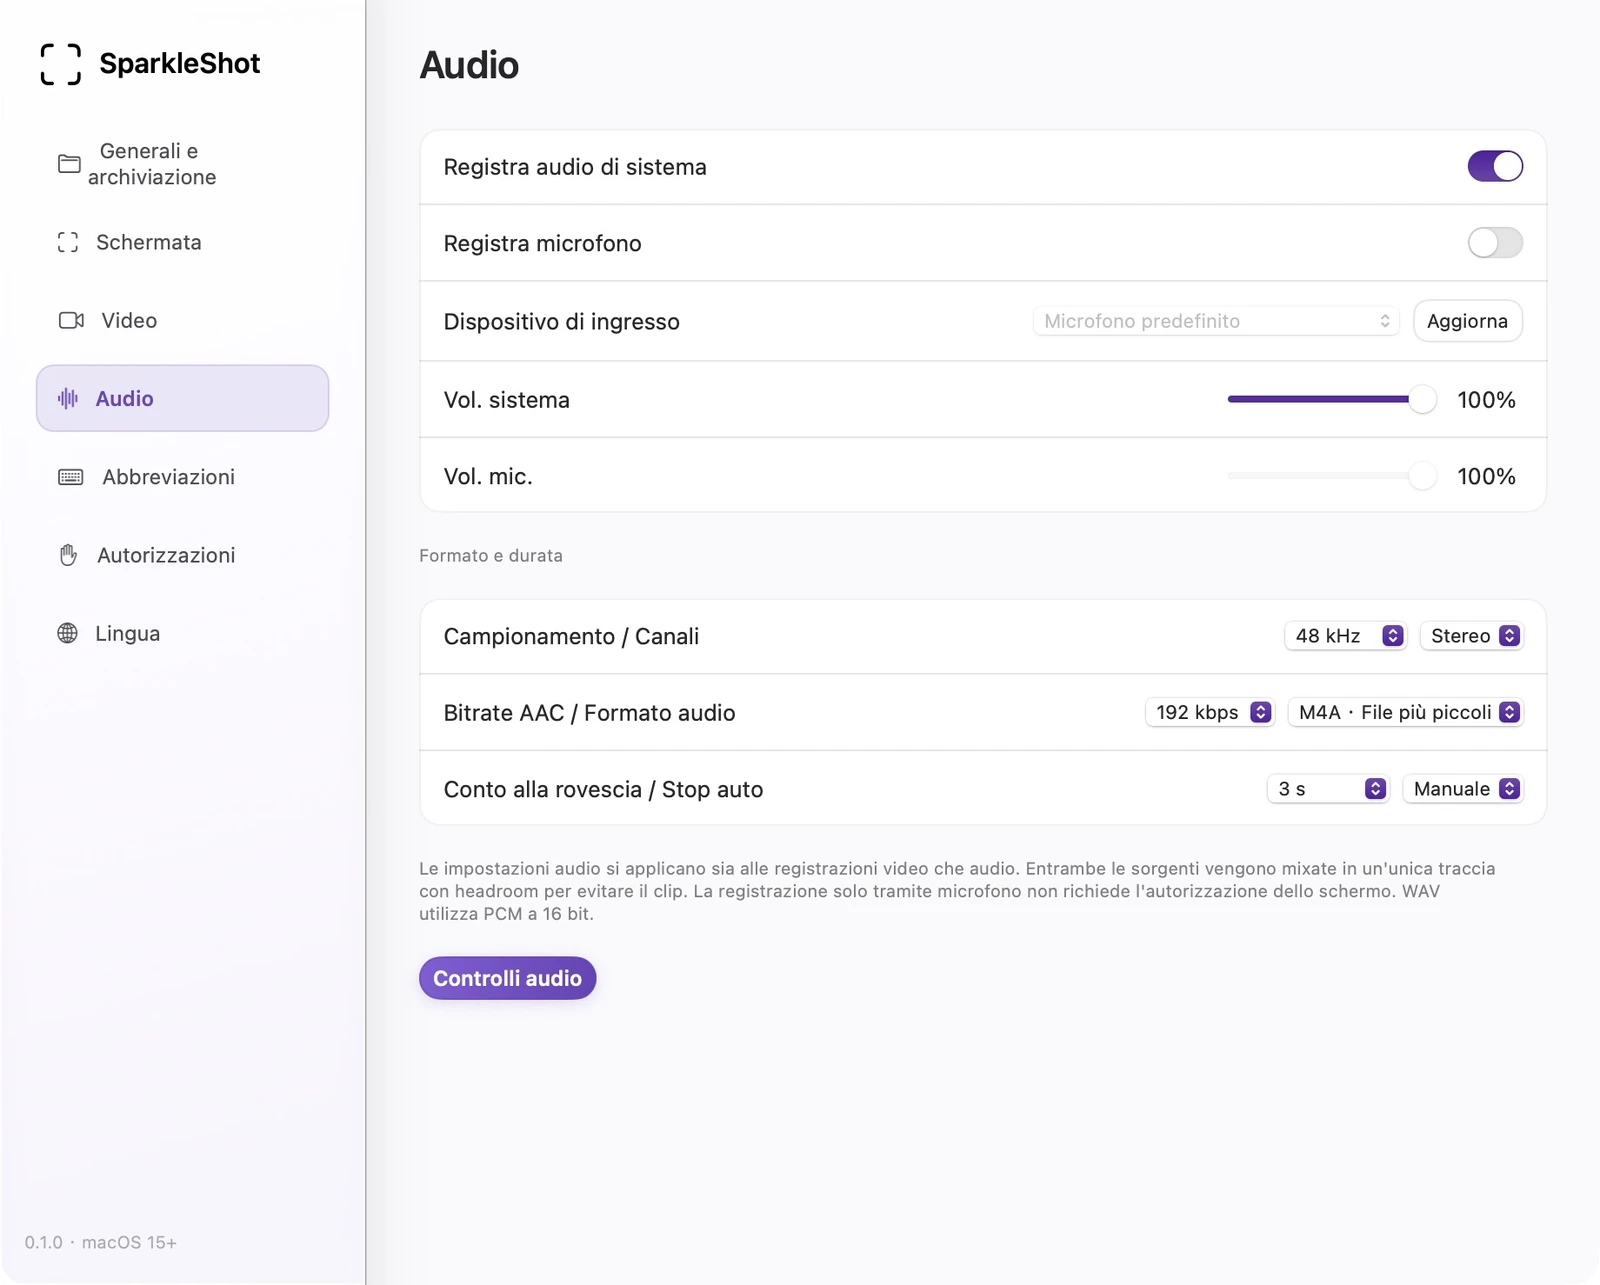The image size is (1600, 1285).
Task: Select the Audio sidebar item
Action: [182, 398]
